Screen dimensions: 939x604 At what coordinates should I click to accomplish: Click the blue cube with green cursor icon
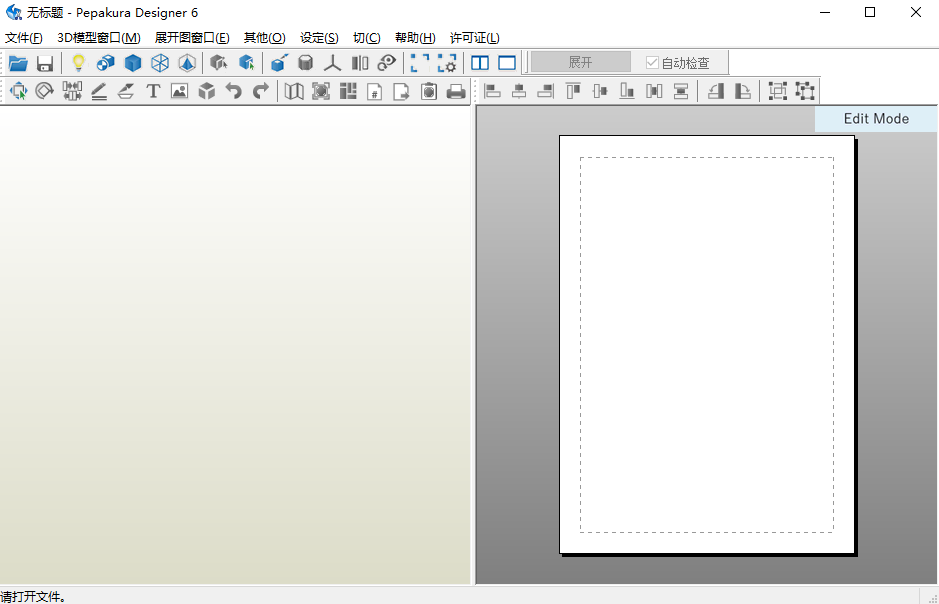point(247,63)
